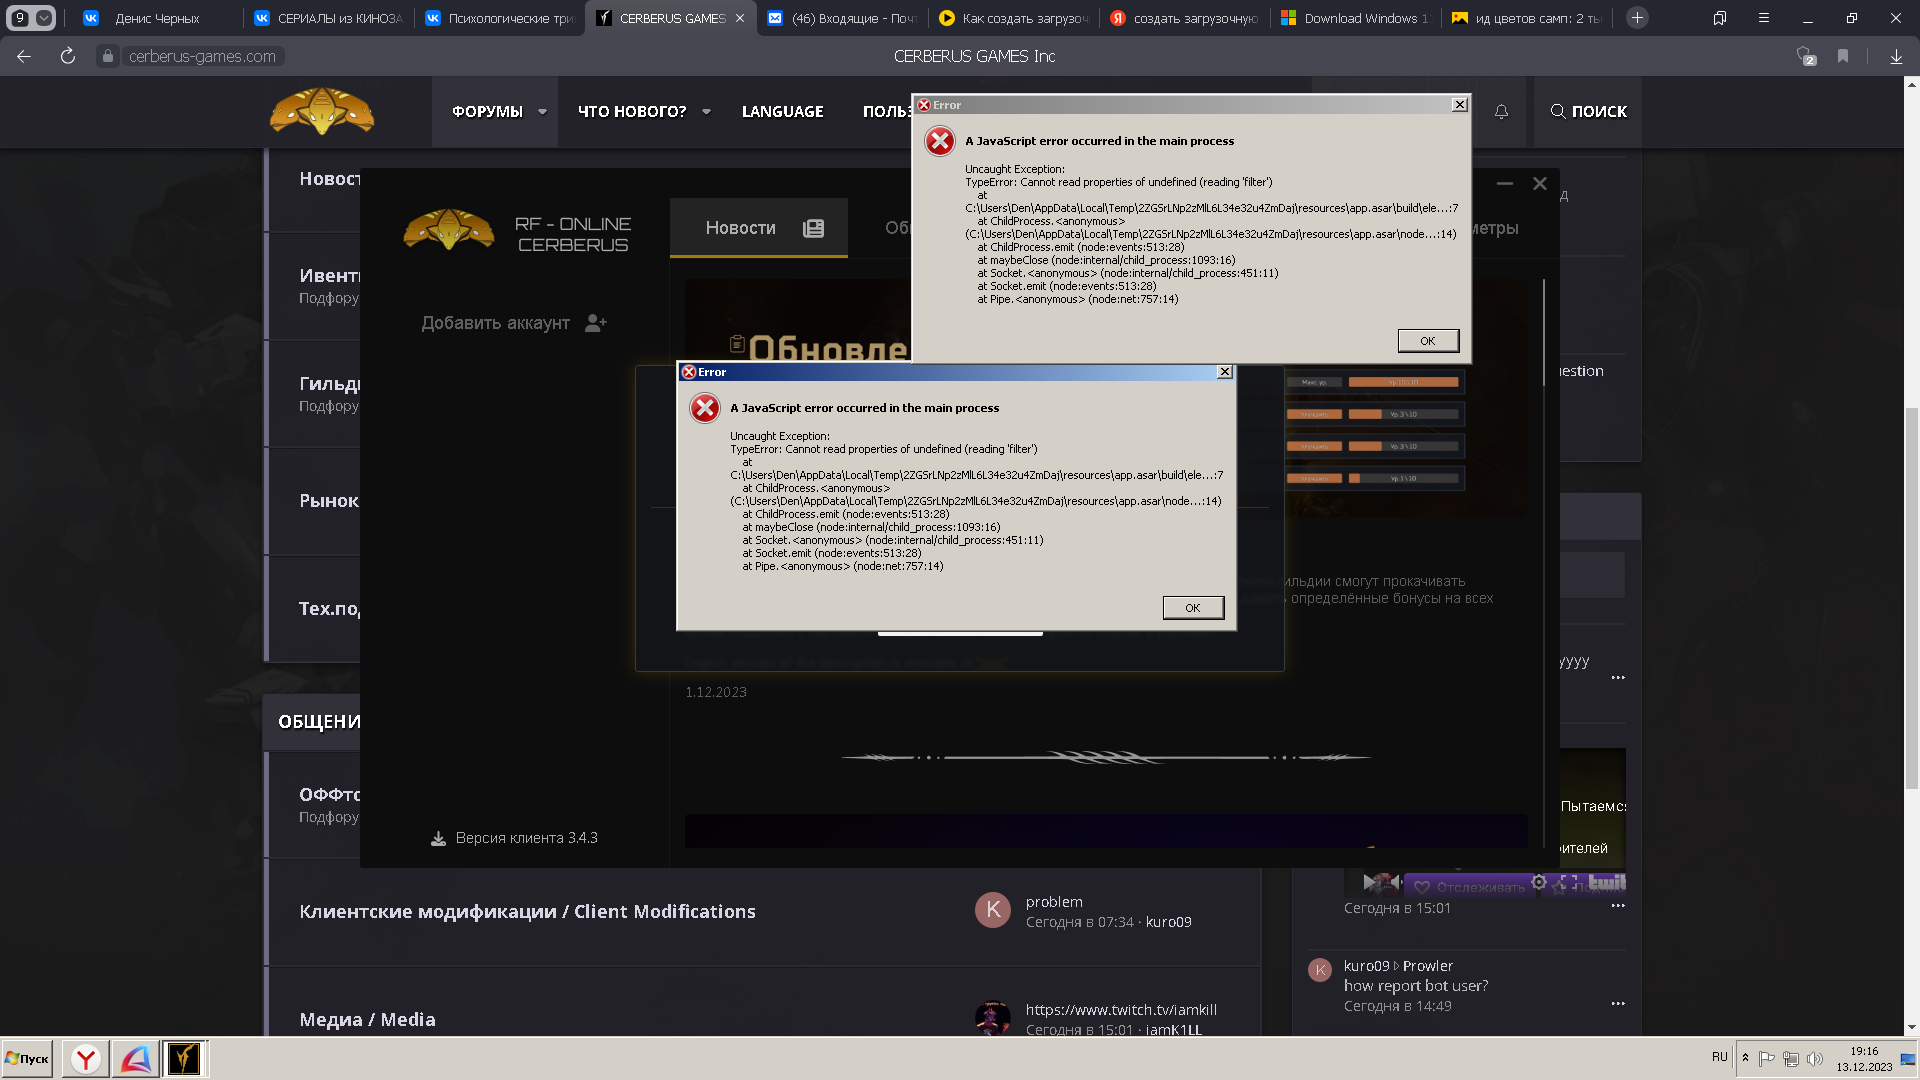Click the kuro09 author link in forum row

pyautogui.click(x=1168, y=922)
